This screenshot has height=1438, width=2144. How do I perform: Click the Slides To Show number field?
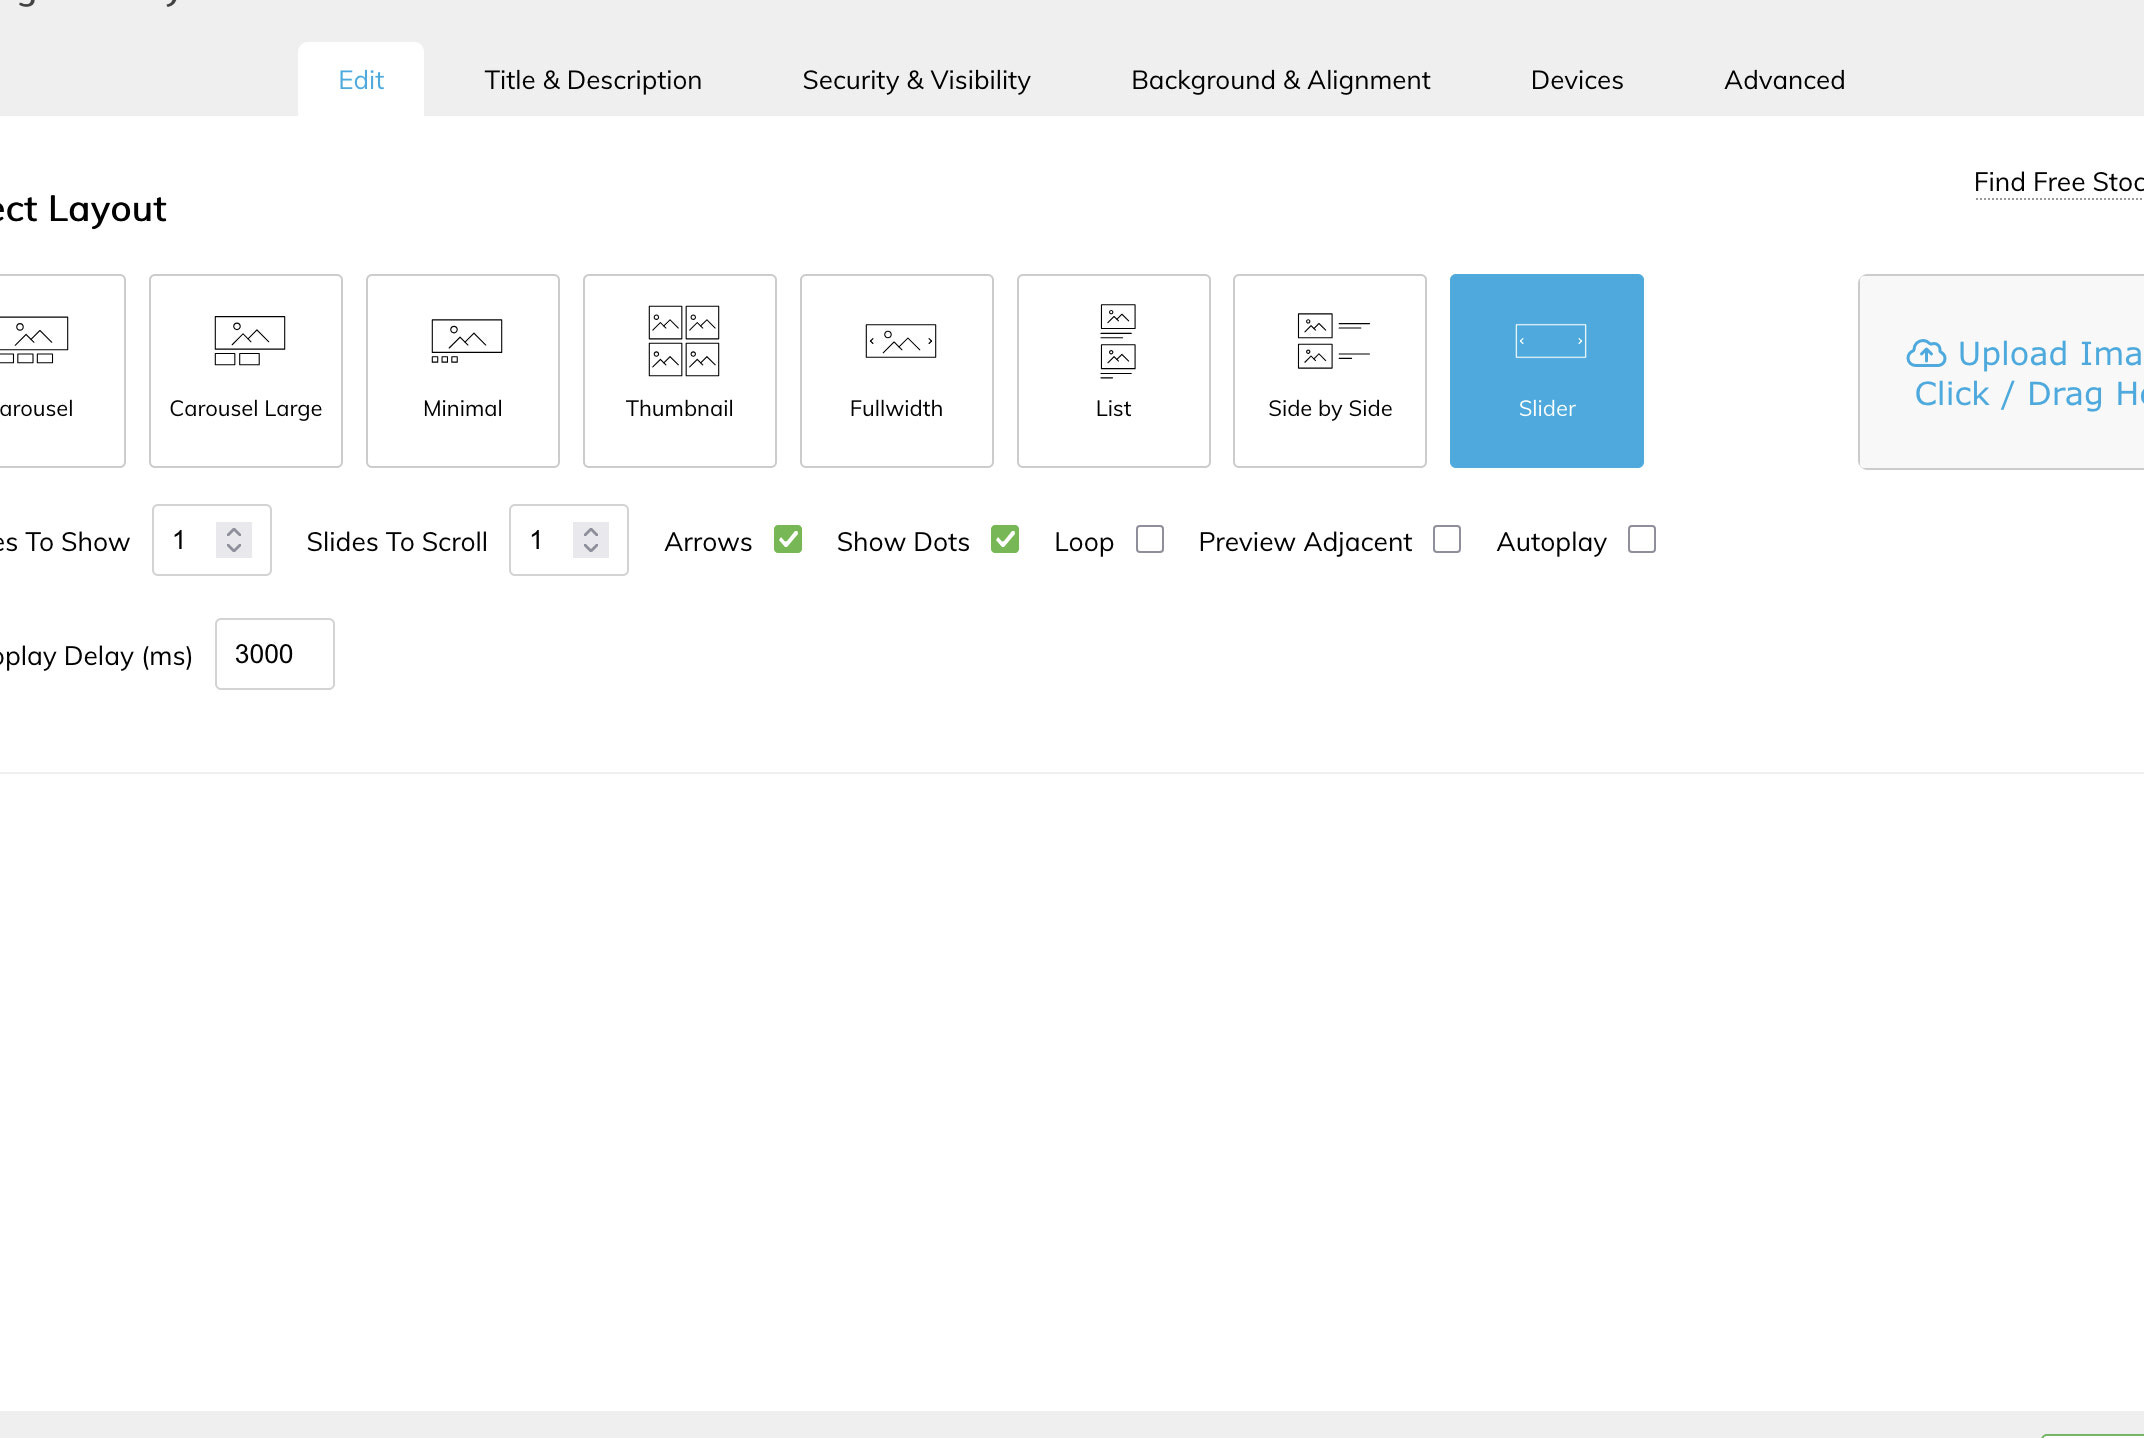[x=212, y=540]
